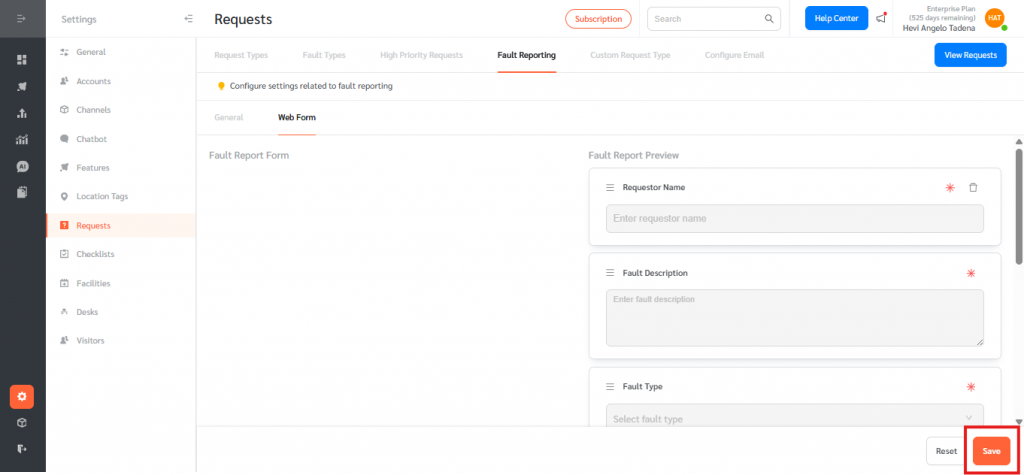This screenshot has height=475, width=1024.
Task: Open the orange settings gear icon
Action: [22, 397]
